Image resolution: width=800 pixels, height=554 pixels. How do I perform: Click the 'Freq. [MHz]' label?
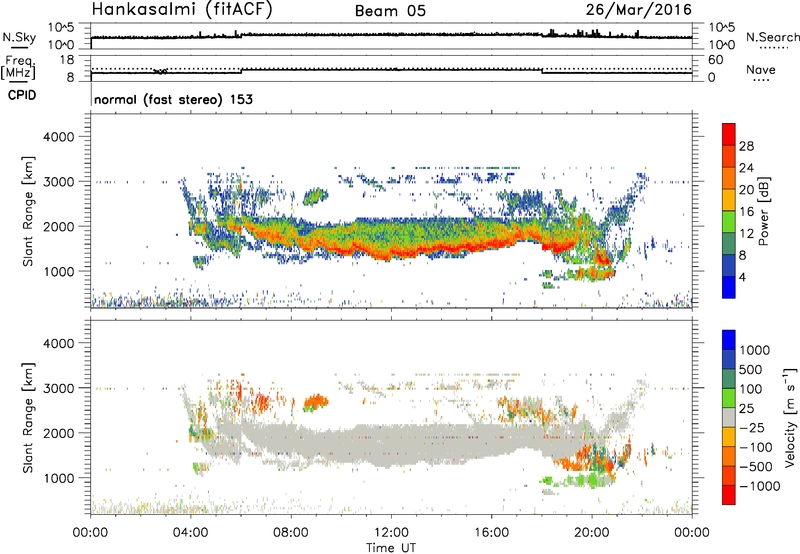[18, 68]
